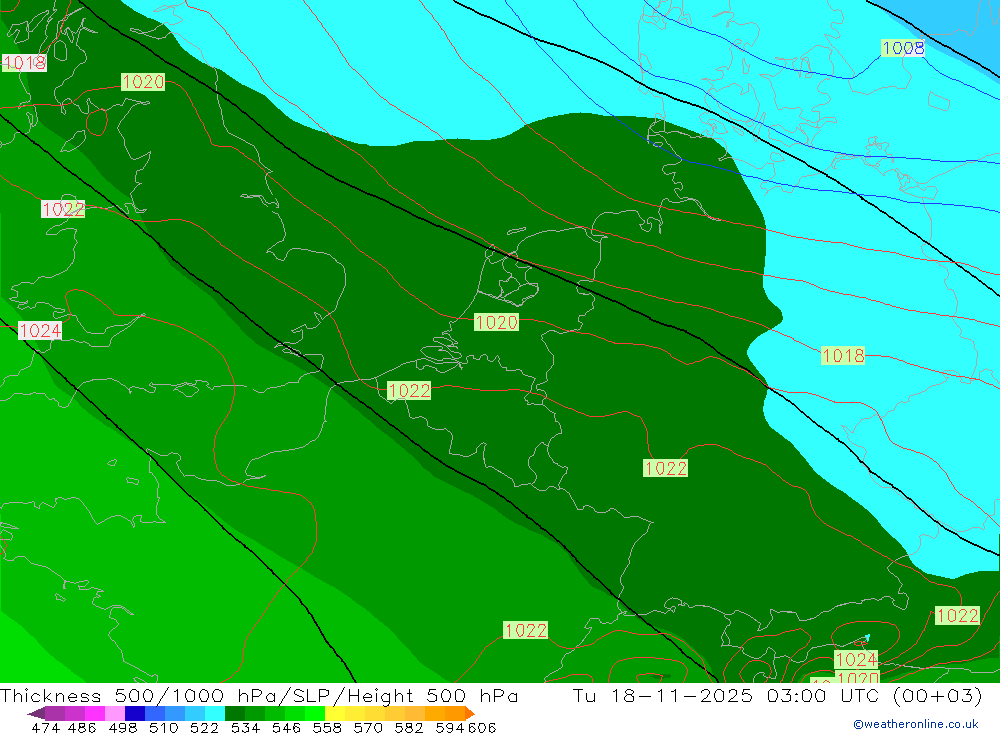The height and width of the screenshot is (733, 1000).
Task: Open the weatheronline.co.uk copyright link
Action: coord(916,724)
